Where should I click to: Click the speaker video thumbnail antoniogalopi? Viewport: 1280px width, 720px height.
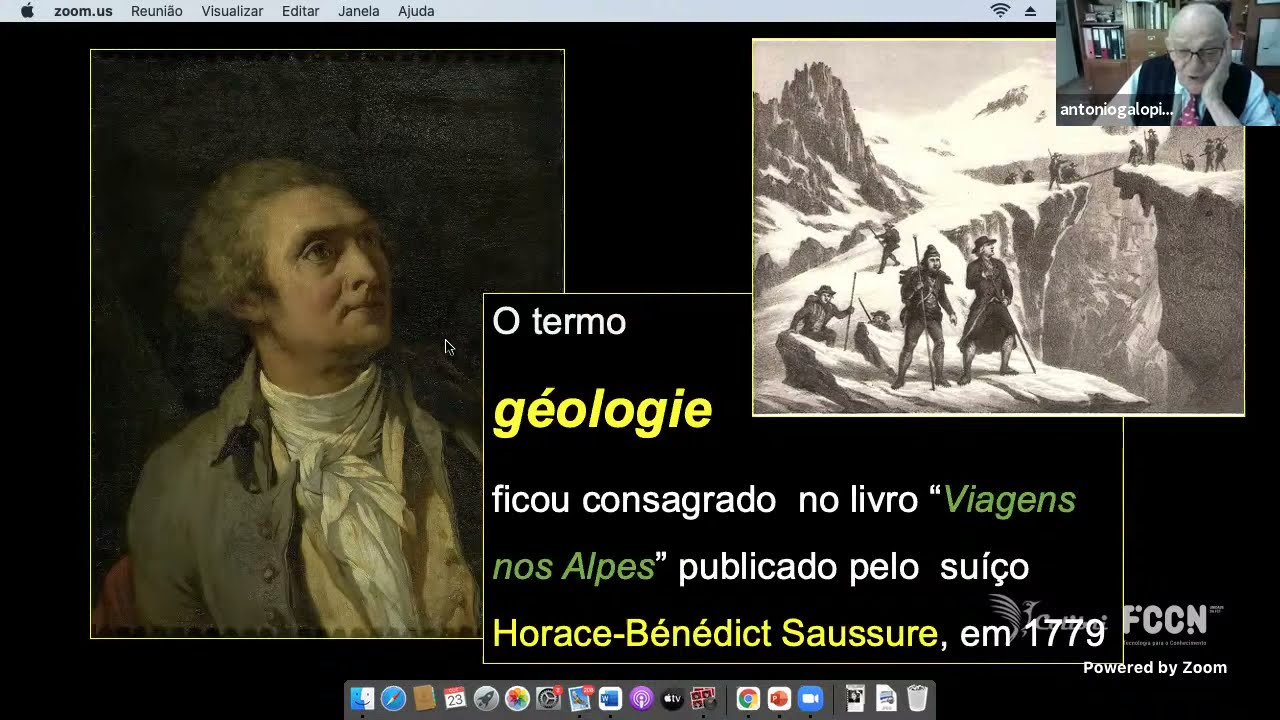[1168, 62]
